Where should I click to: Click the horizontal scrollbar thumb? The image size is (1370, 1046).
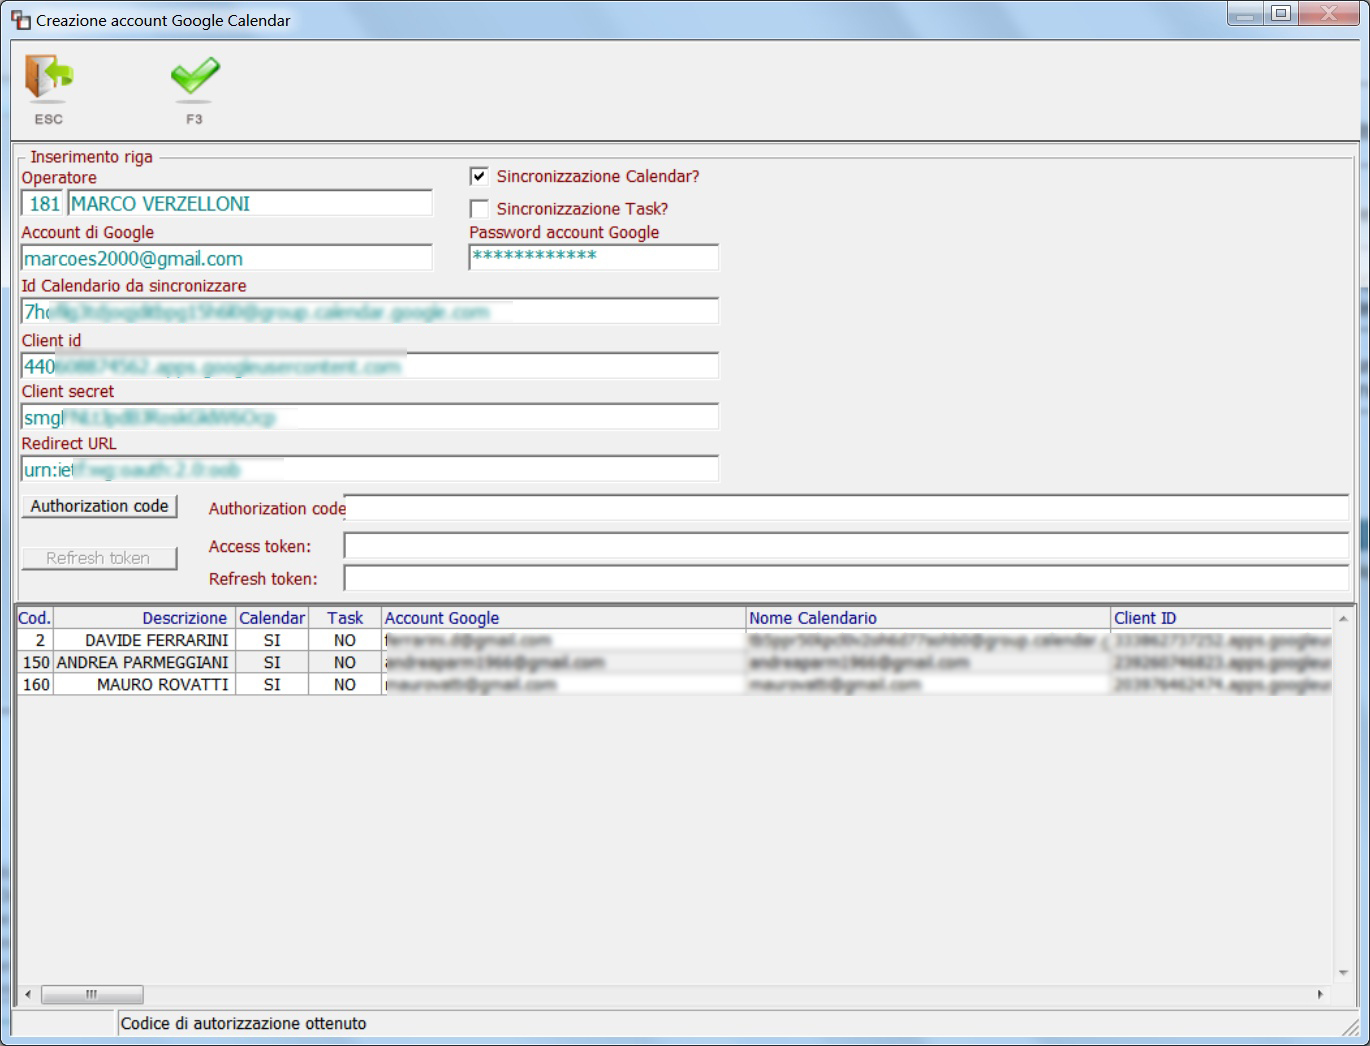click(x=92, y=995)
